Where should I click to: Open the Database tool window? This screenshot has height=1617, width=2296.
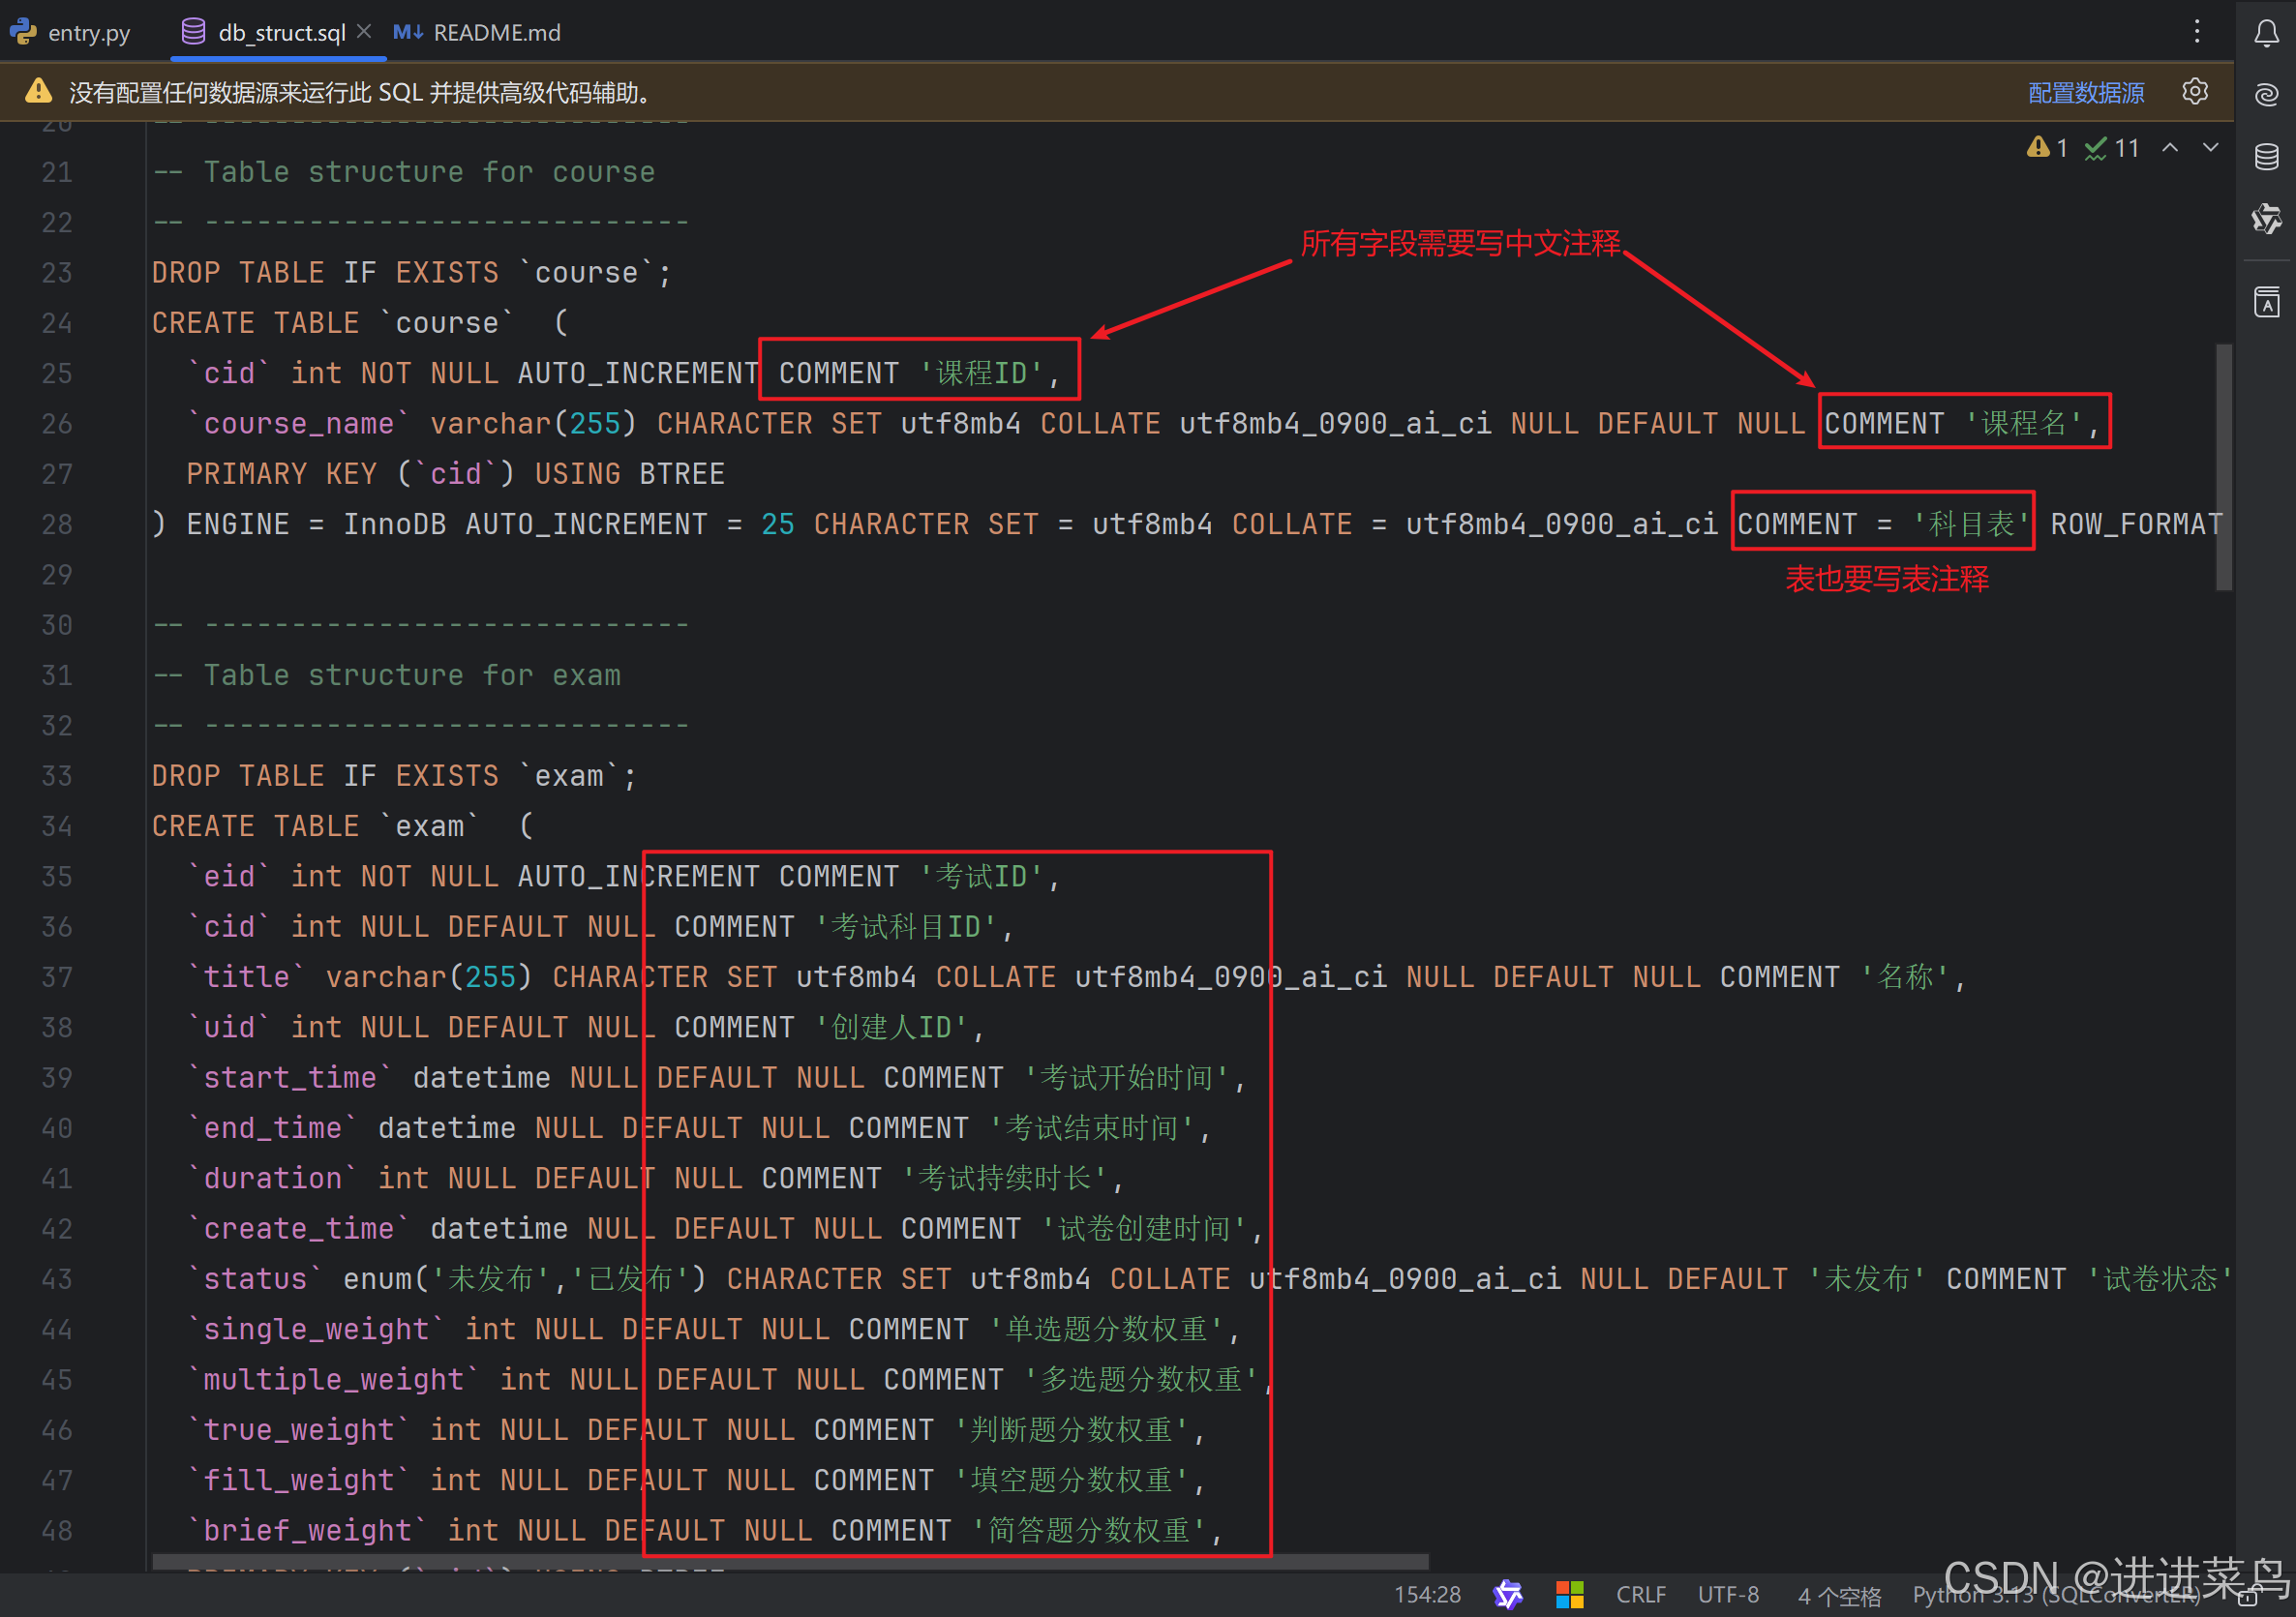point(2266,157)
